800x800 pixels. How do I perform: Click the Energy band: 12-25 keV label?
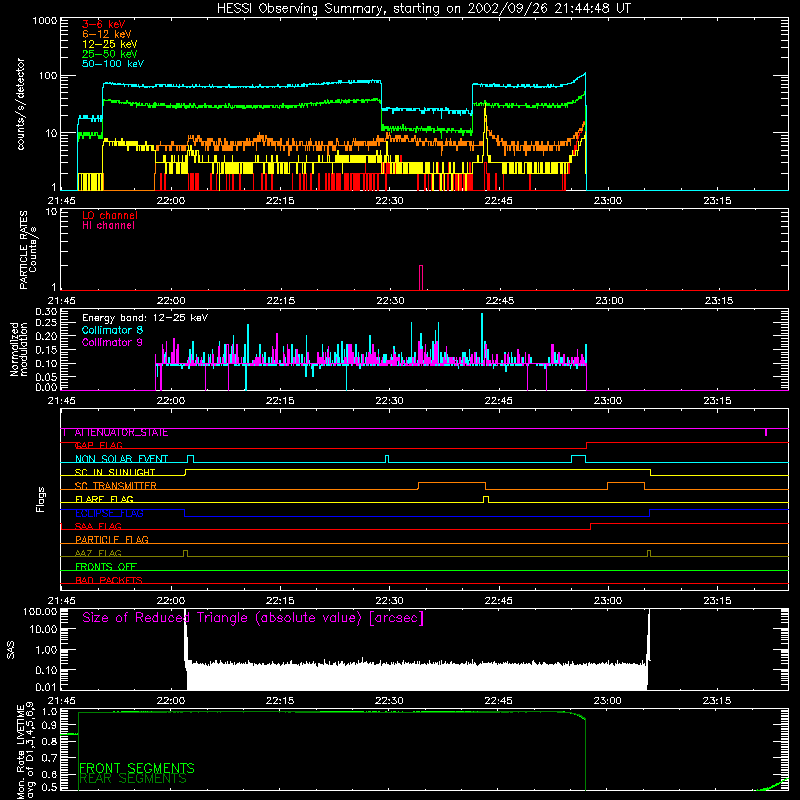pyautogui.click(x=145, y=318)
